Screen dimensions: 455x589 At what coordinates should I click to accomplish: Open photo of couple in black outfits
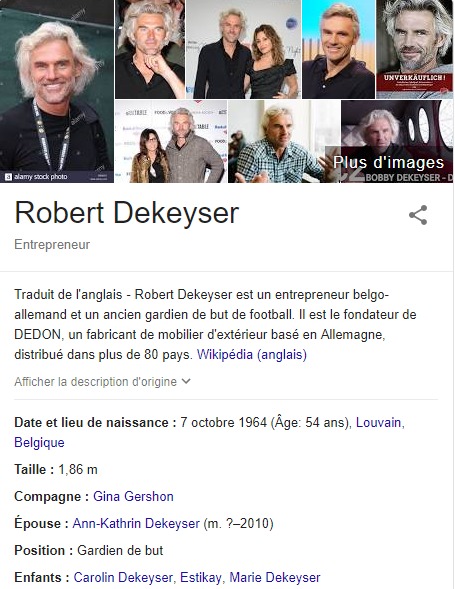[243, 49]
